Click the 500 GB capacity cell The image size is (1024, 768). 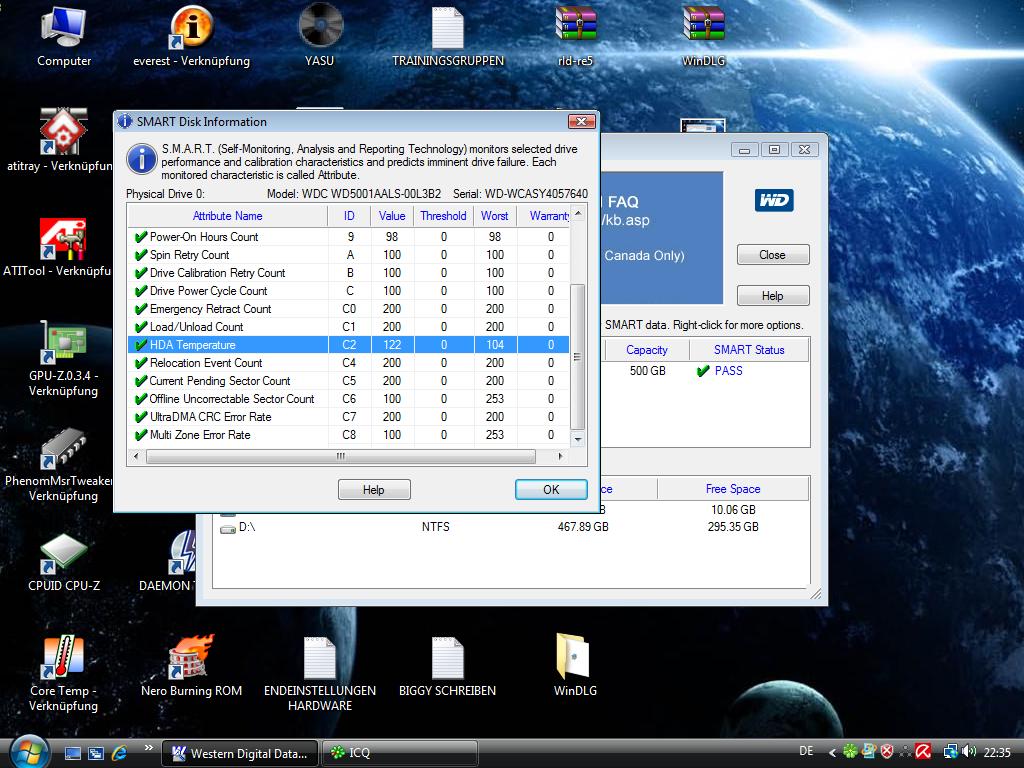647,371
